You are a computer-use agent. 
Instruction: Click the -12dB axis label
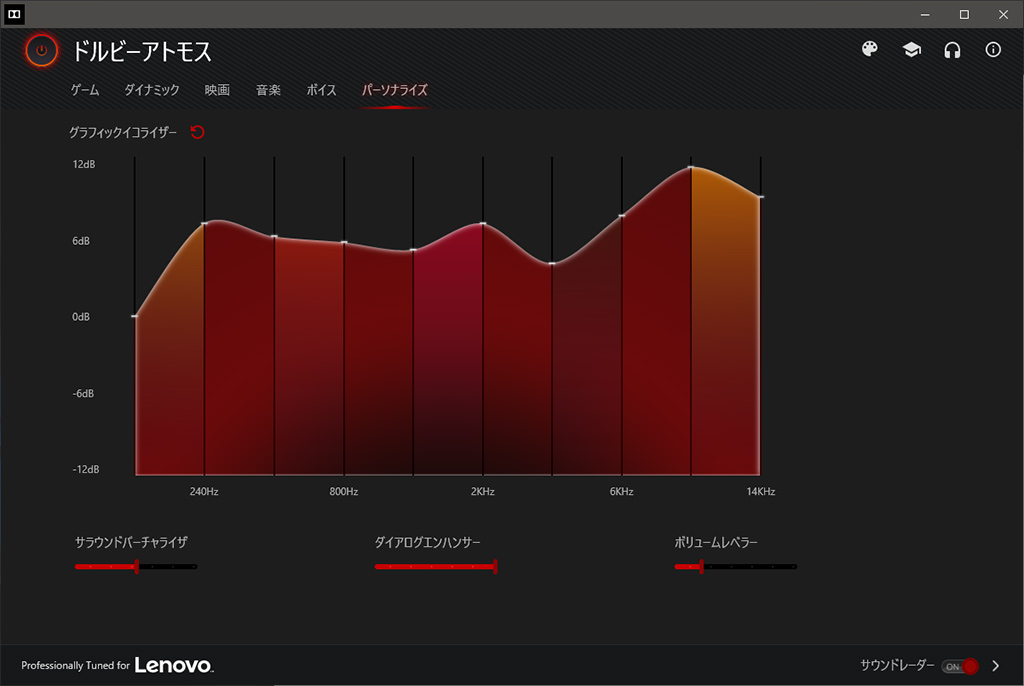(x=86, y=469)
